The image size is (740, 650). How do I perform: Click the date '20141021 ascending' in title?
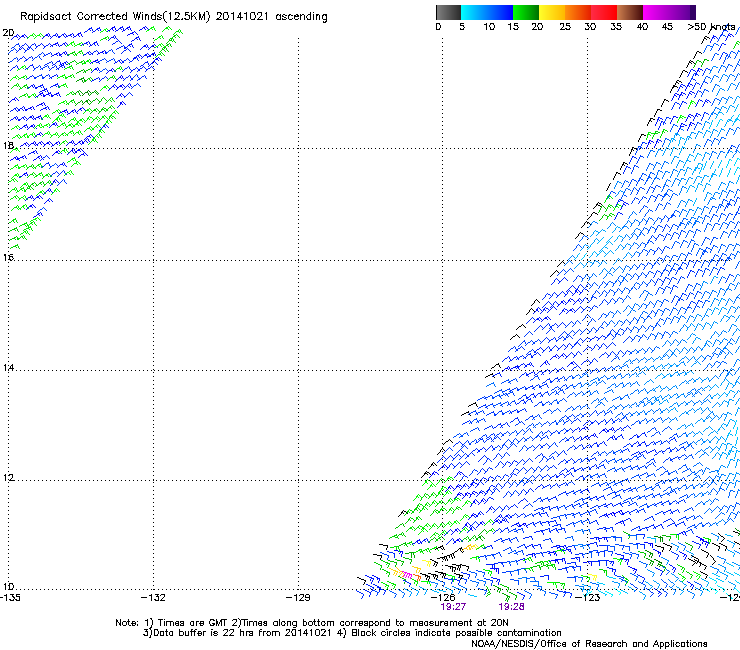pyautogui.click(x=271, y=17)
